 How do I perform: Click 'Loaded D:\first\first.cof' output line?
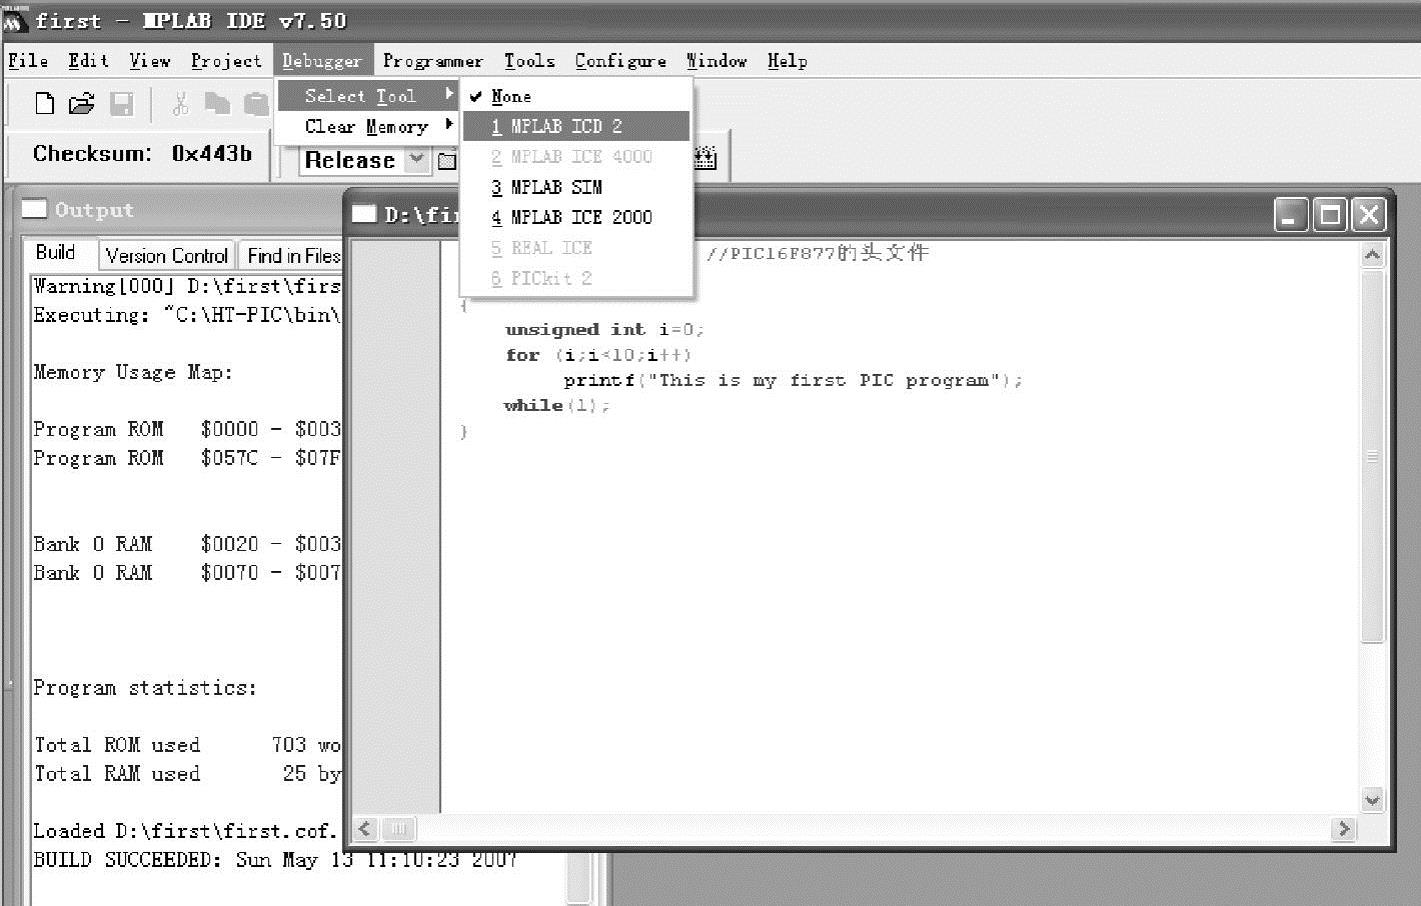click(x=187, y=831)
